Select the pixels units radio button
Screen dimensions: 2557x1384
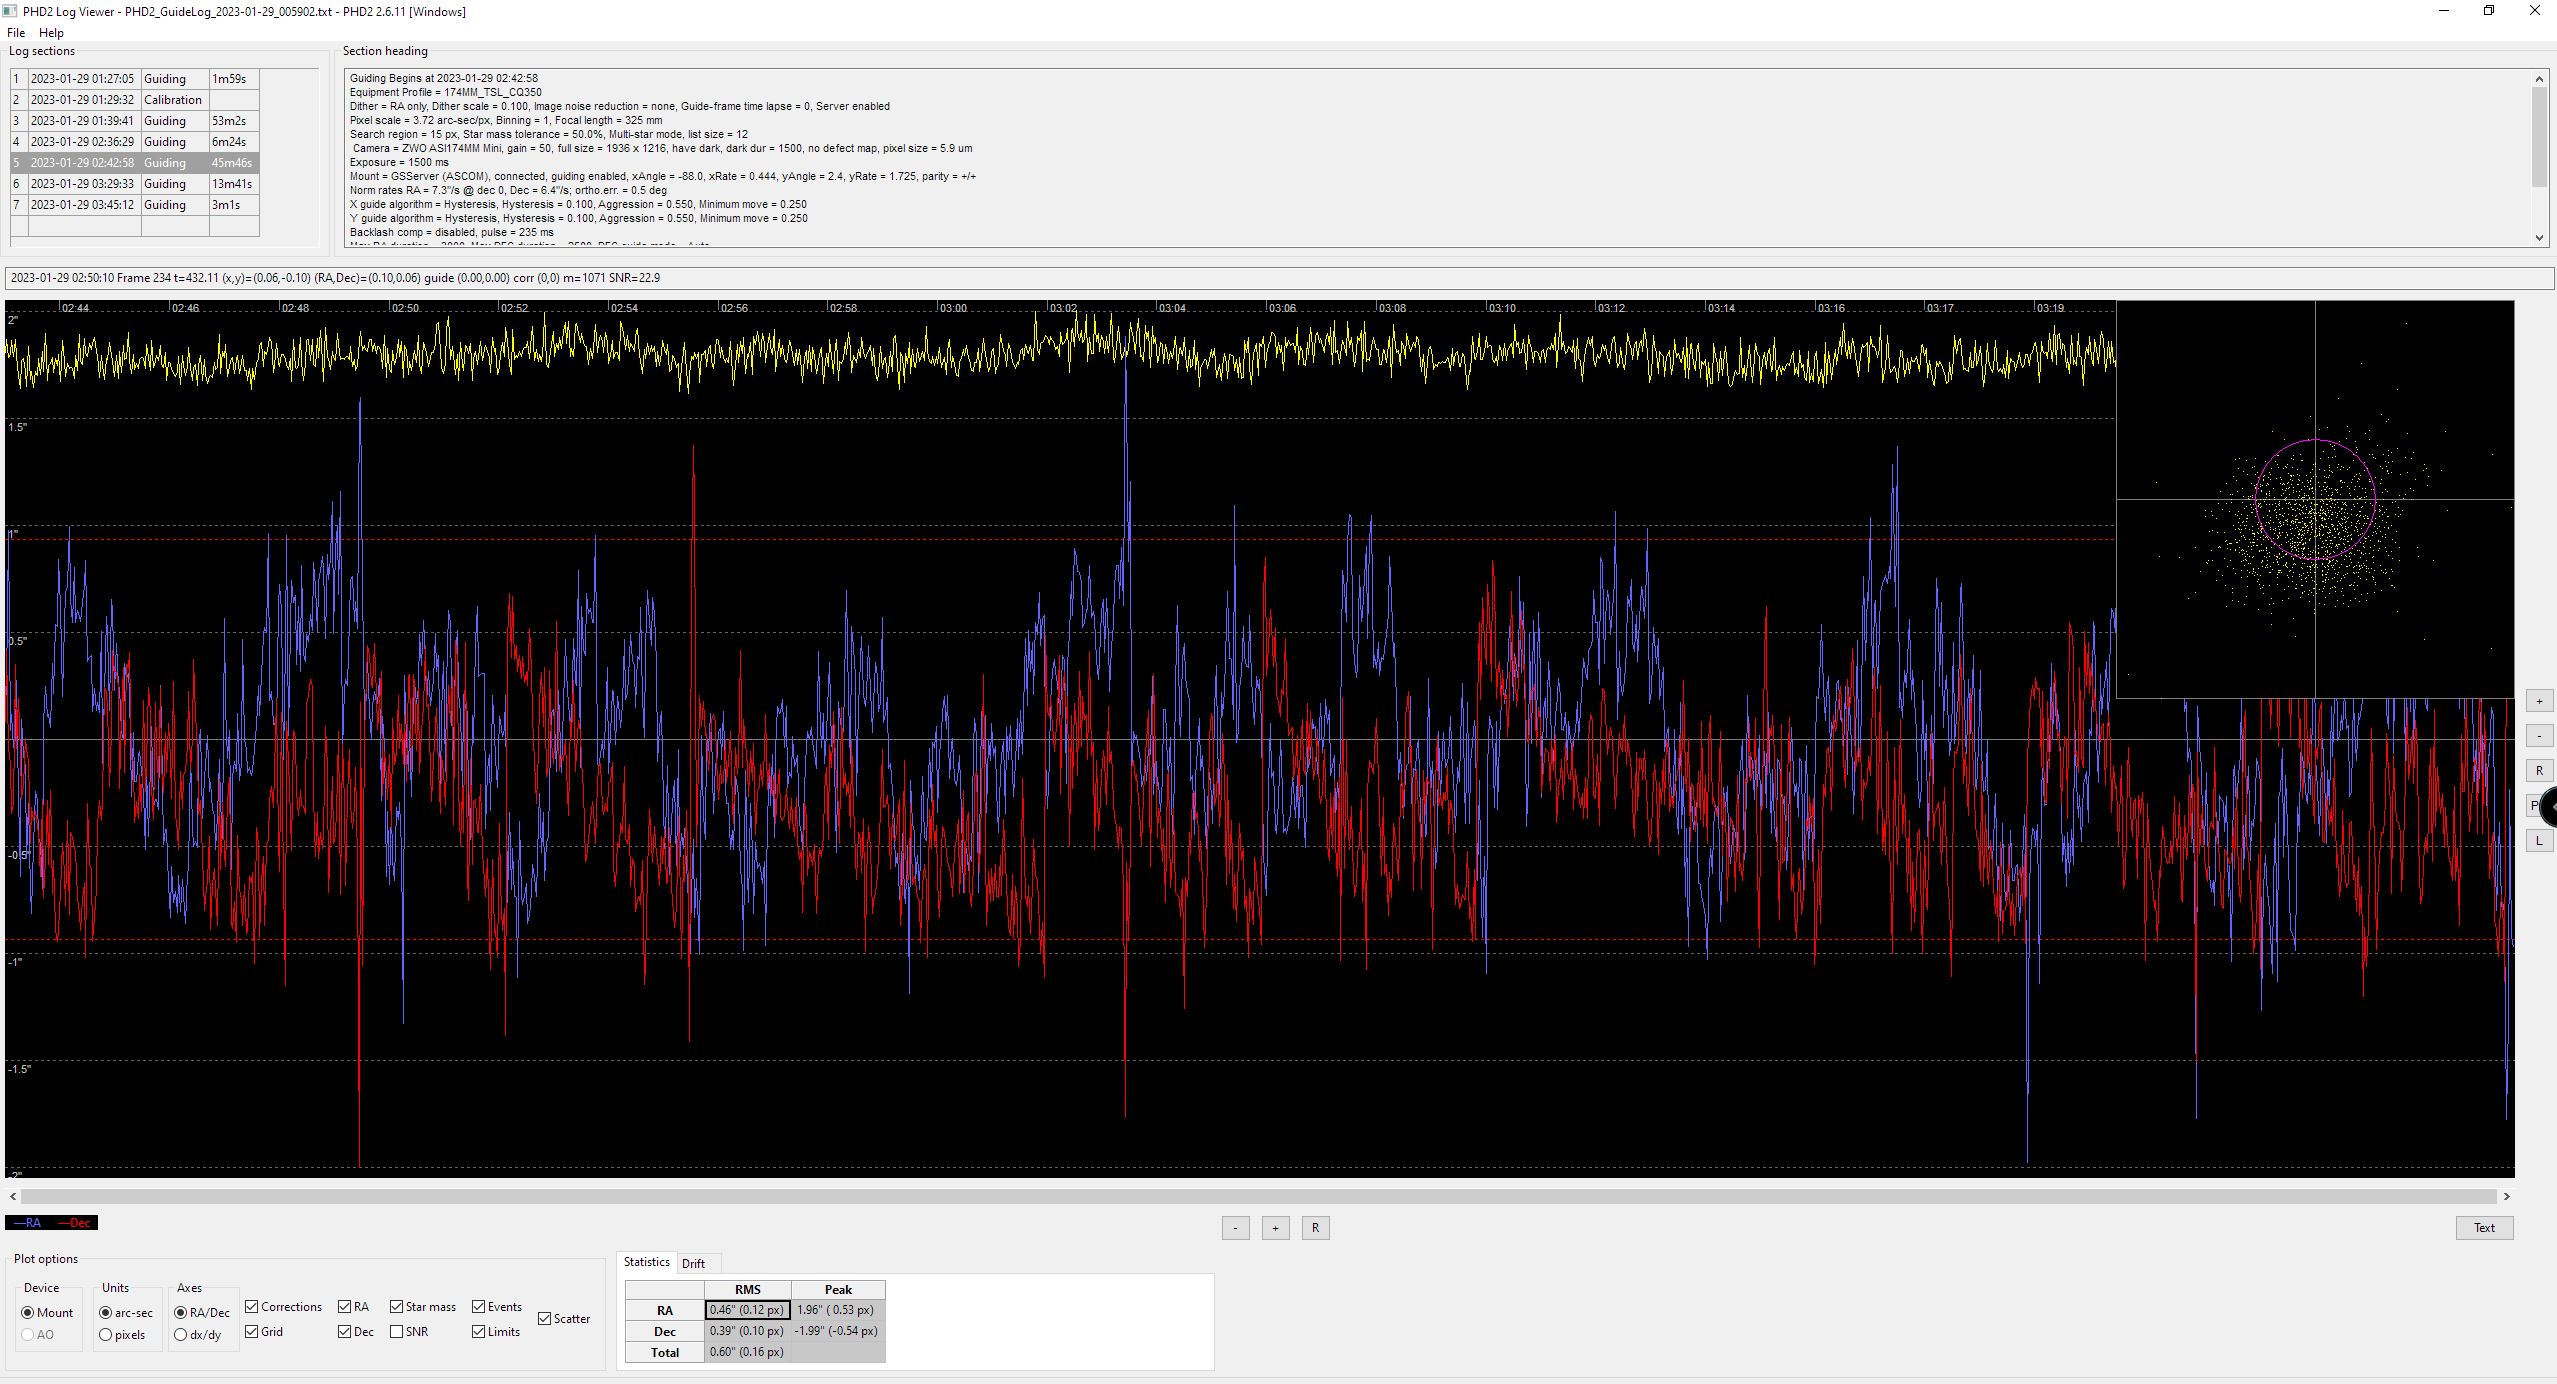click(106, 1335)
